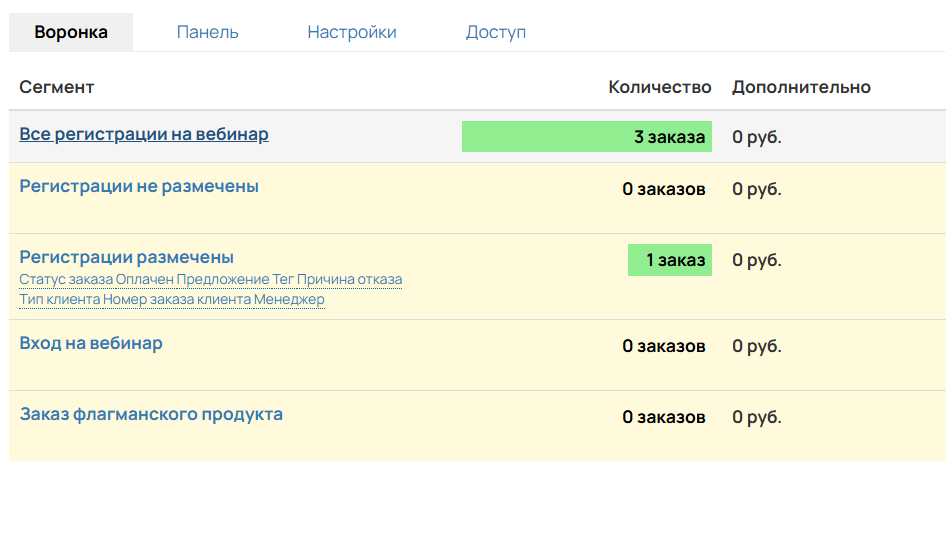The width and height of the screenshot is (946, 540).
Task: Open the Регистрации не размечены segment
Action: 139,186
